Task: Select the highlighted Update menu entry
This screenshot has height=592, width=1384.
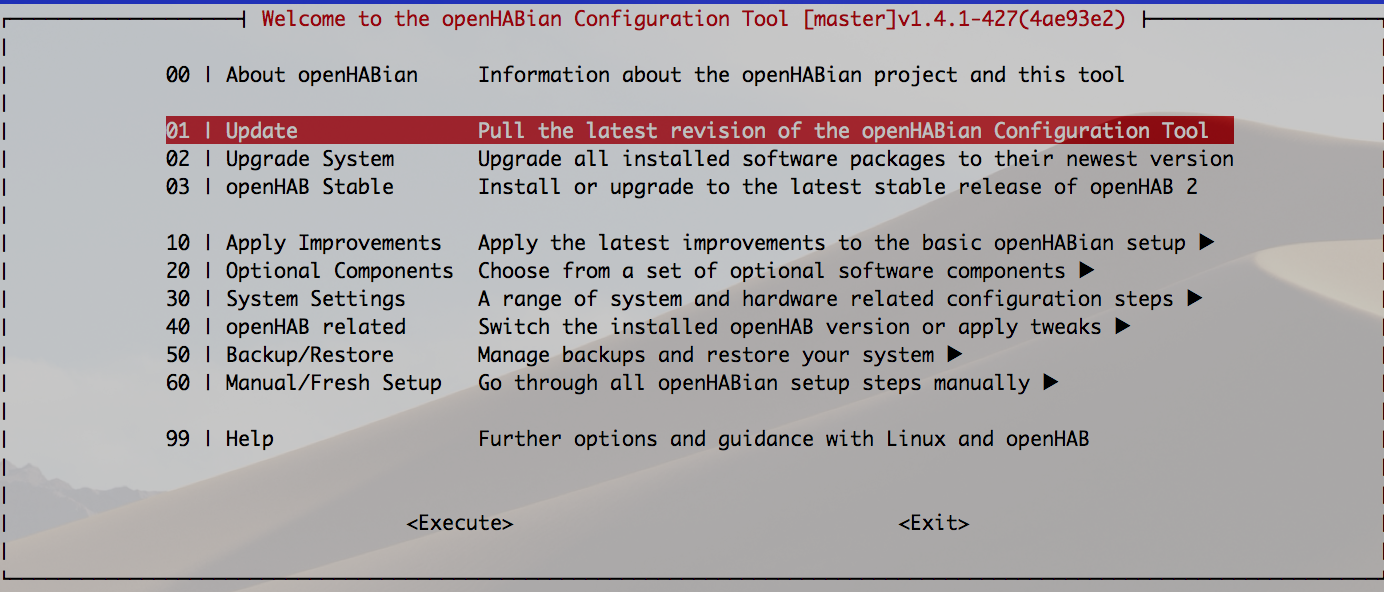Action: [261, 131]
